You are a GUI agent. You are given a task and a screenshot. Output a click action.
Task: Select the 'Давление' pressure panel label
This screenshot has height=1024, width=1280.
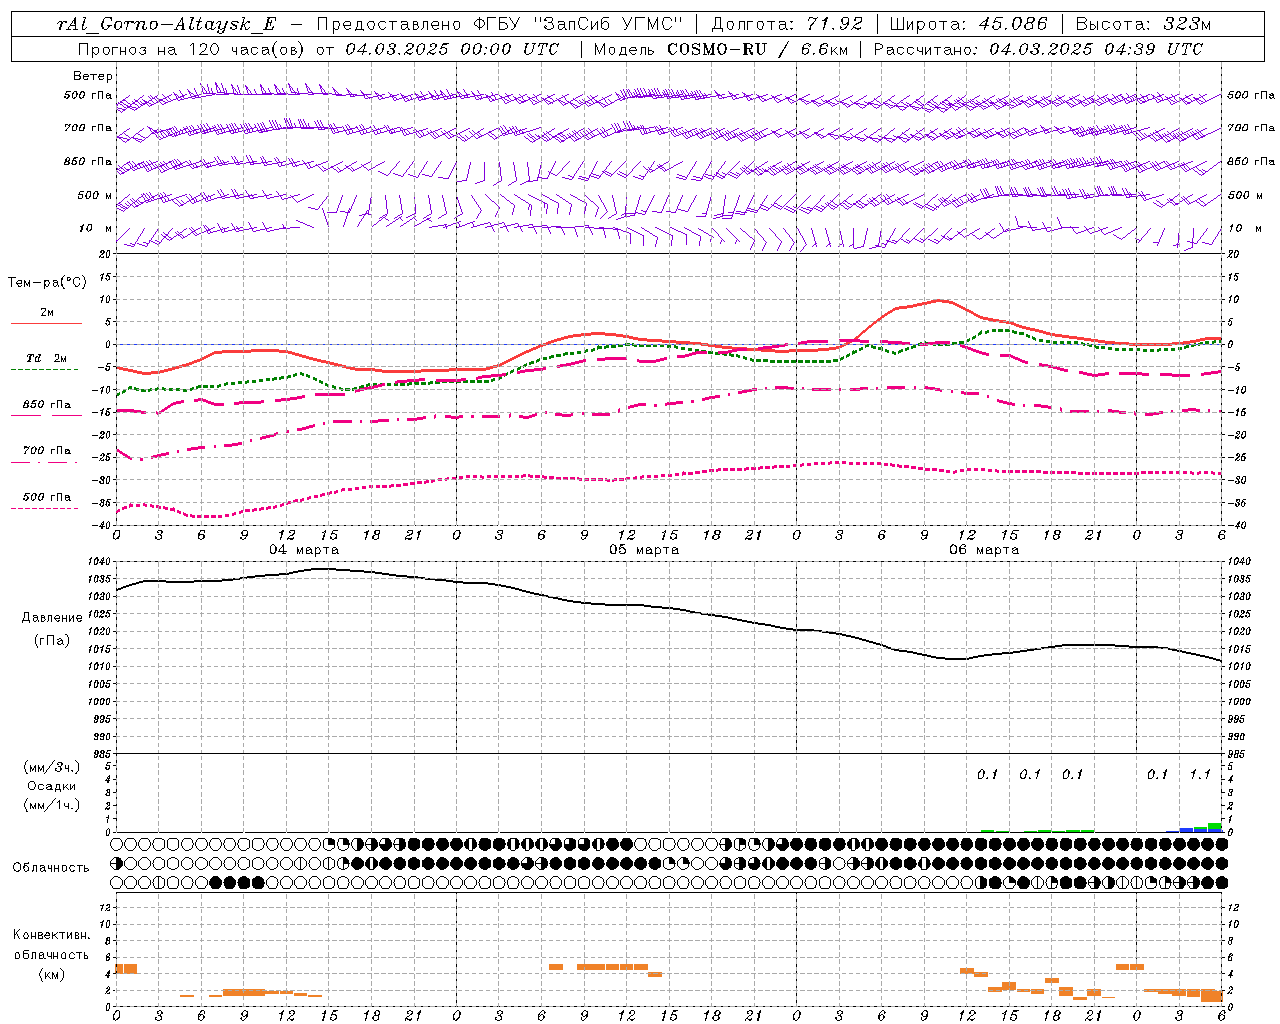point(52,618)
